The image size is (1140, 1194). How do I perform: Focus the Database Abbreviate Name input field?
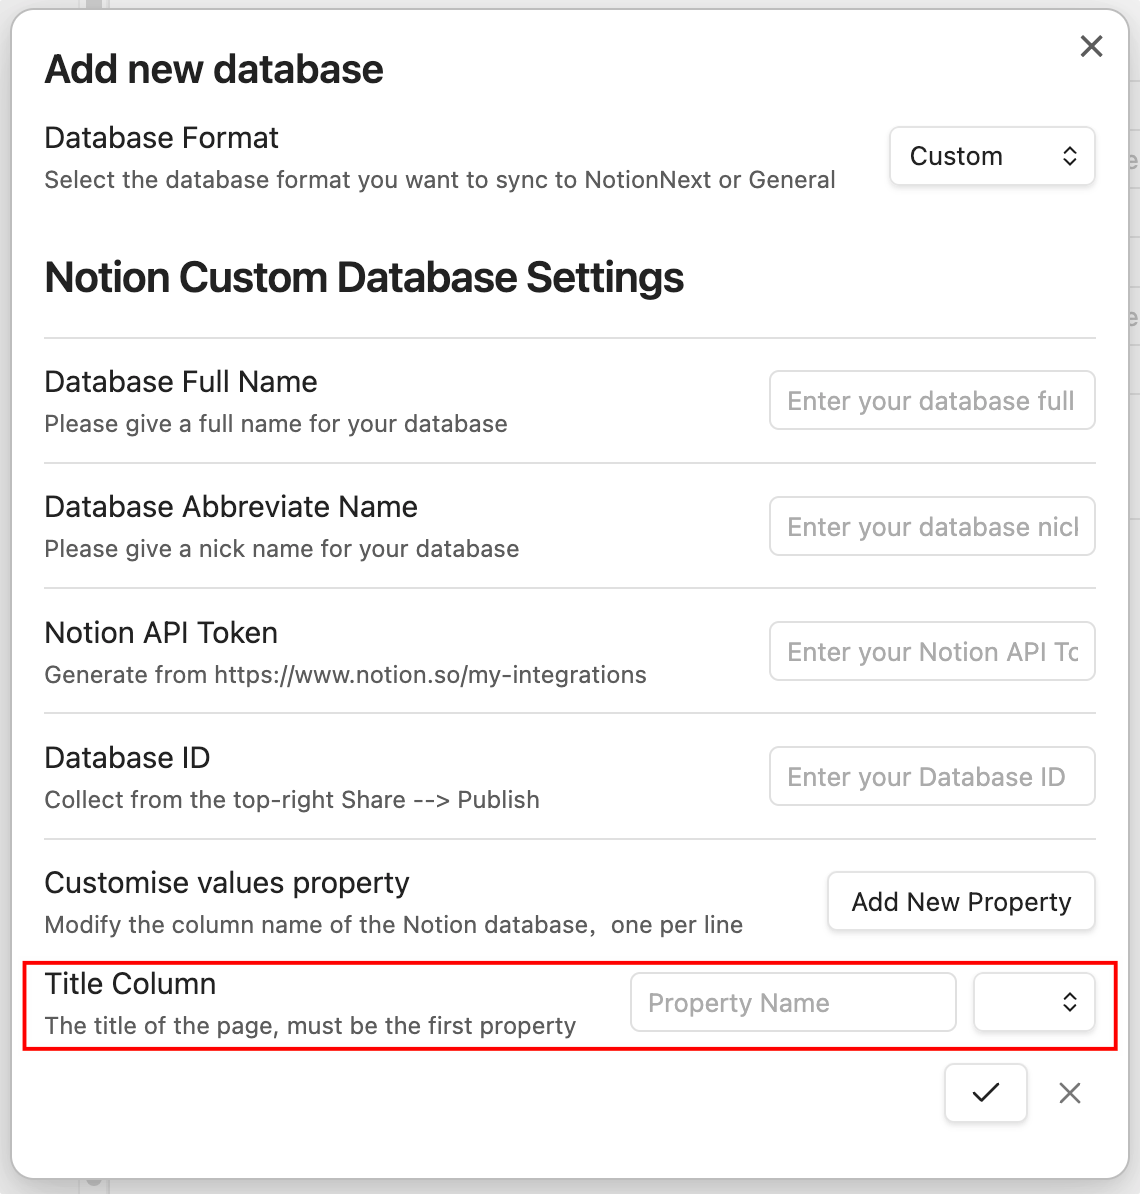(931, 526)
